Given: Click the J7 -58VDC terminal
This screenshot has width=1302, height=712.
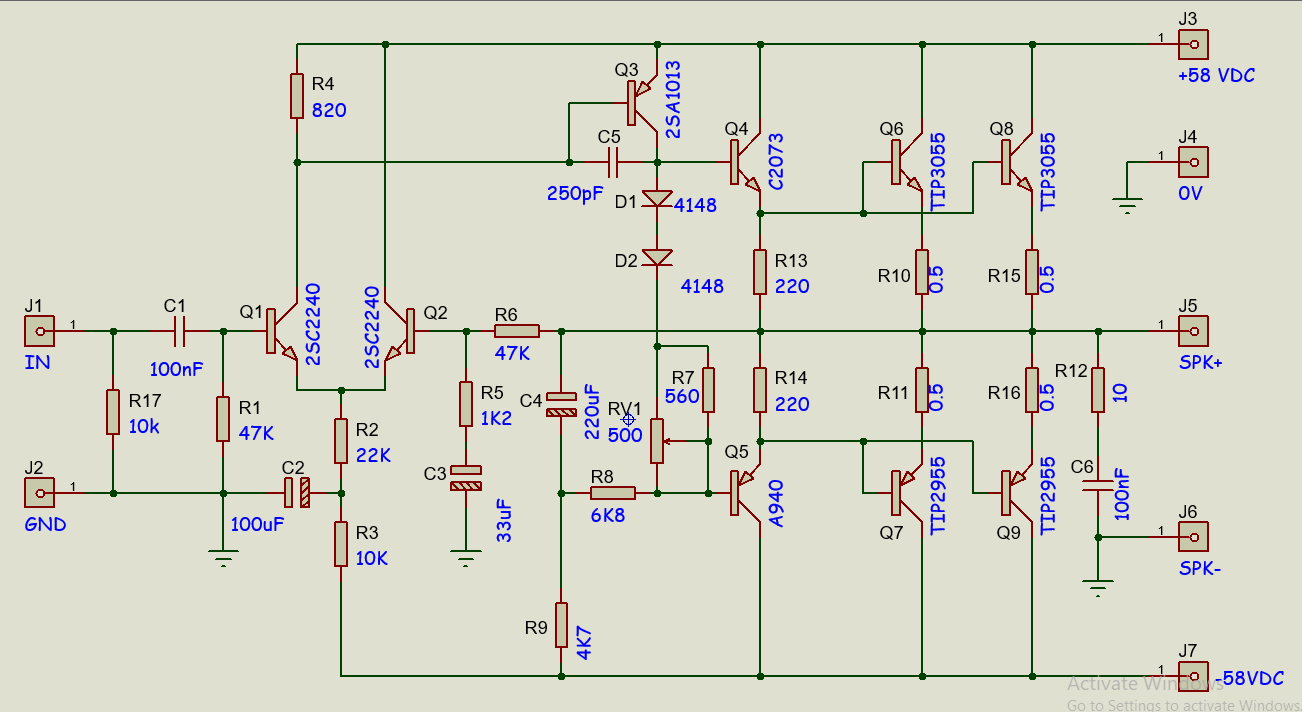Looking at the screenshot, I should pos(1192,675).
